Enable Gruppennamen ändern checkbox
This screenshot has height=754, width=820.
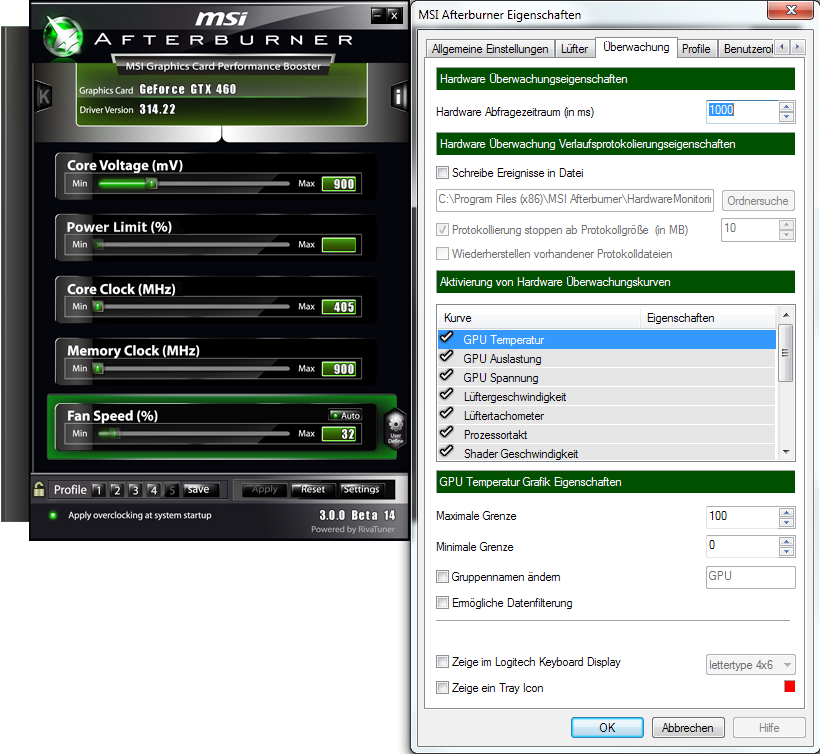[442, 577]
